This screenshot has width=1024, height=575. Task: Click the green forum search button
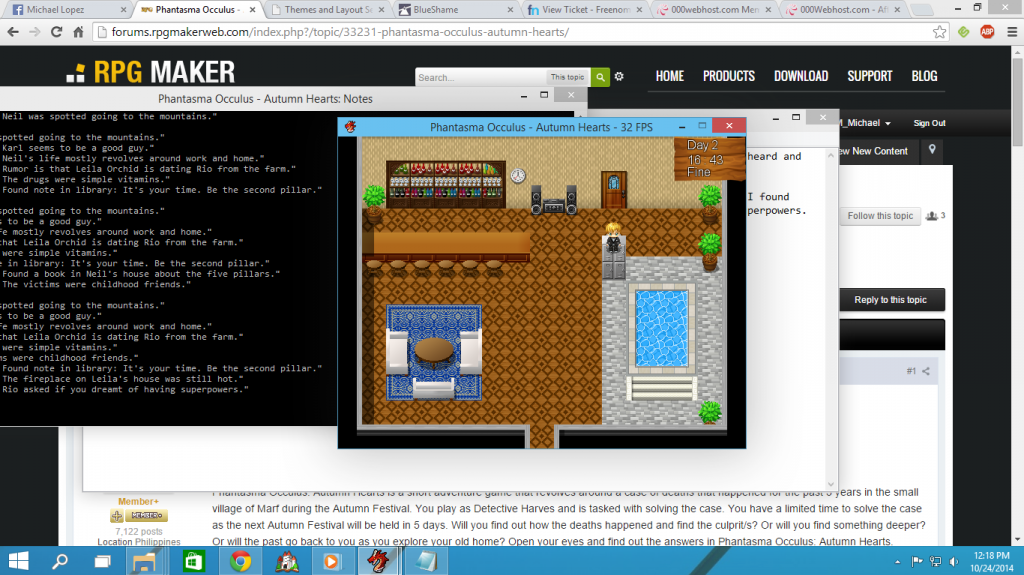[600, 77]
